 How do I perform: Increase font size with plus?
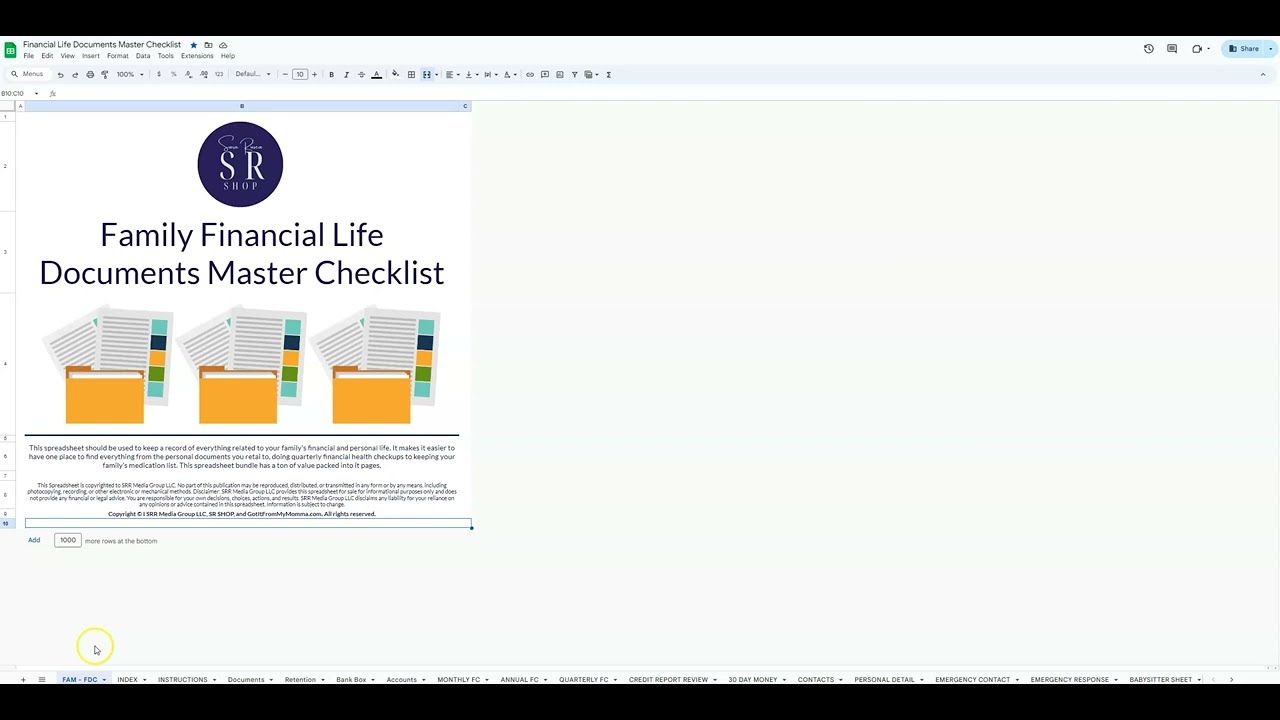(x=314, y=75)
